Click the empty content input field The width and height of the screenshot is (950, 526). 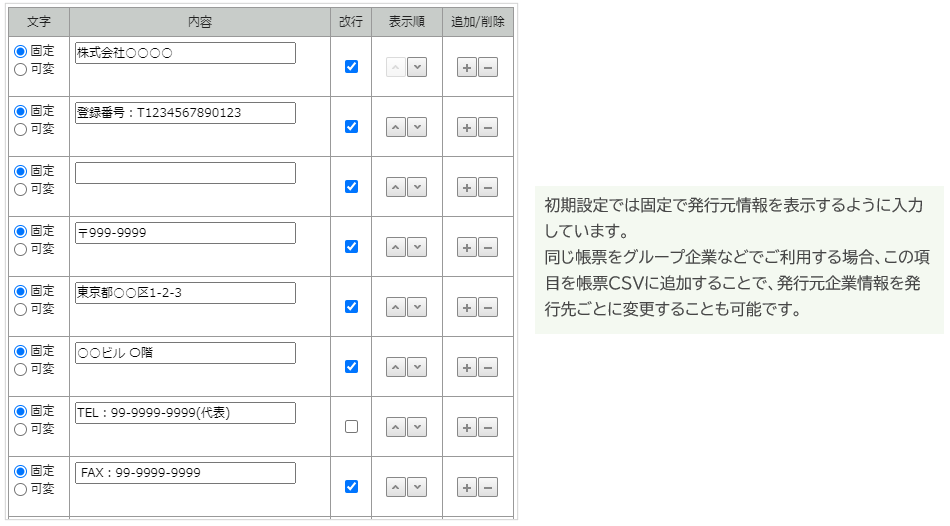click(x=185, y=173)
